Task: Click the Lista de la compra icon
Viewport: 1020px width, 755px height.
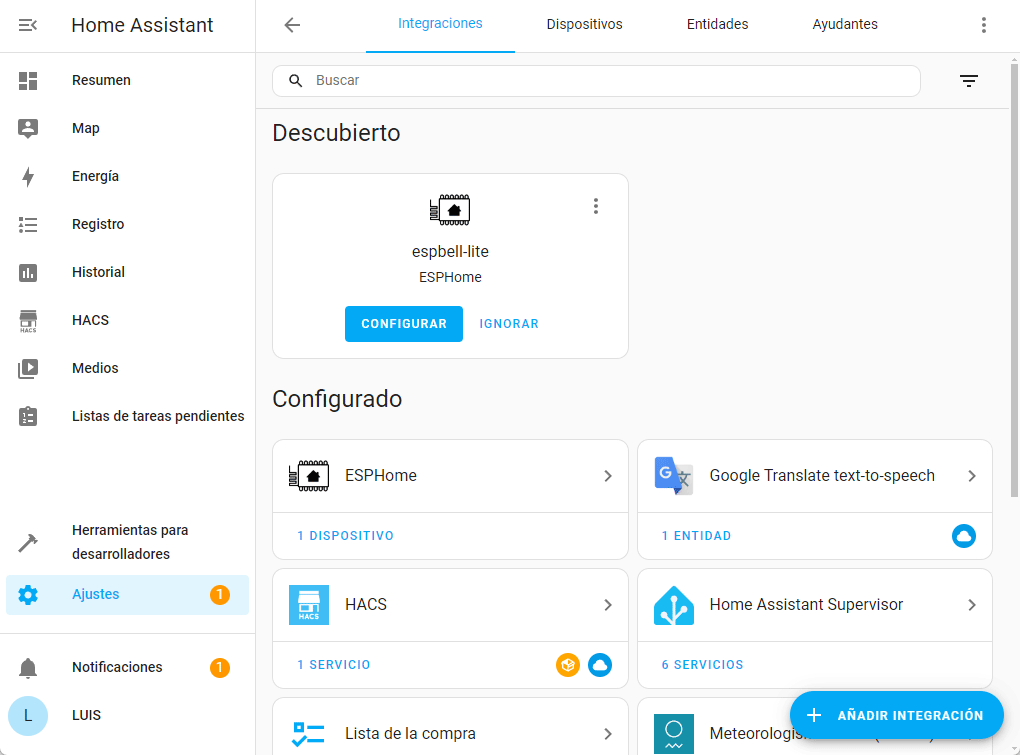Action: 309,734
